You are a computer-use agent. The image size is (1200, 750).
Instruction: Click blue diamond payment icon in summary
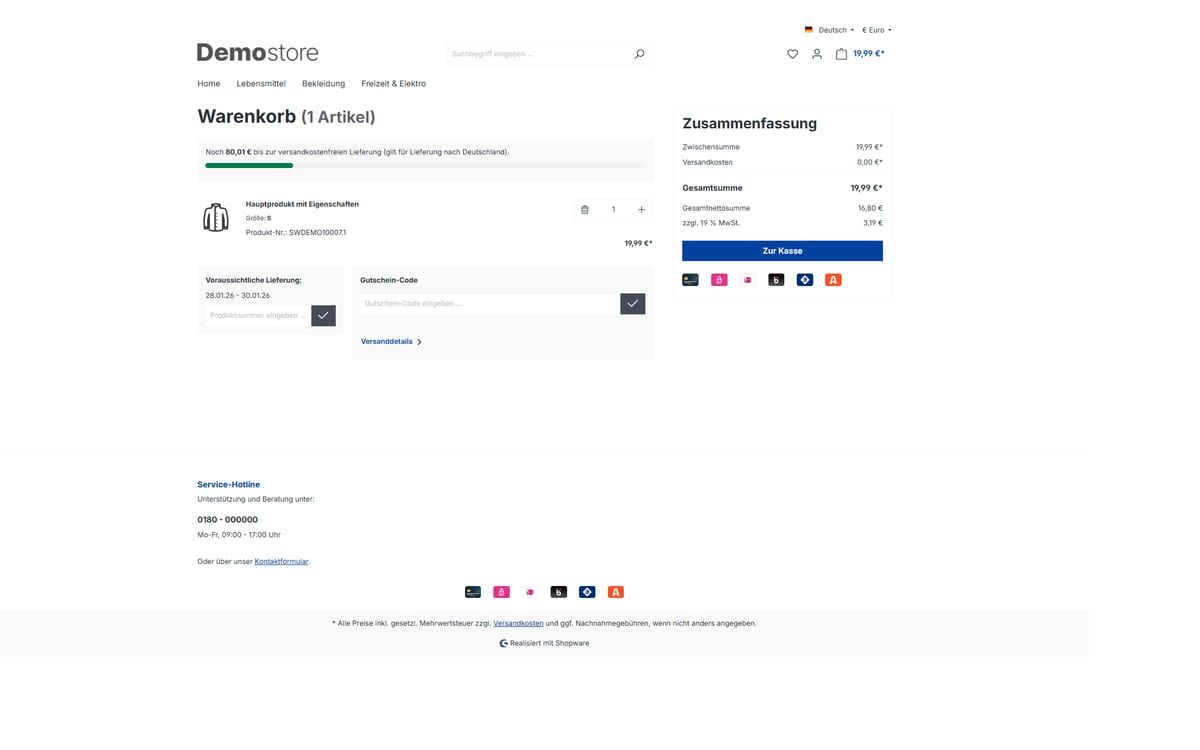coord(805,280)
